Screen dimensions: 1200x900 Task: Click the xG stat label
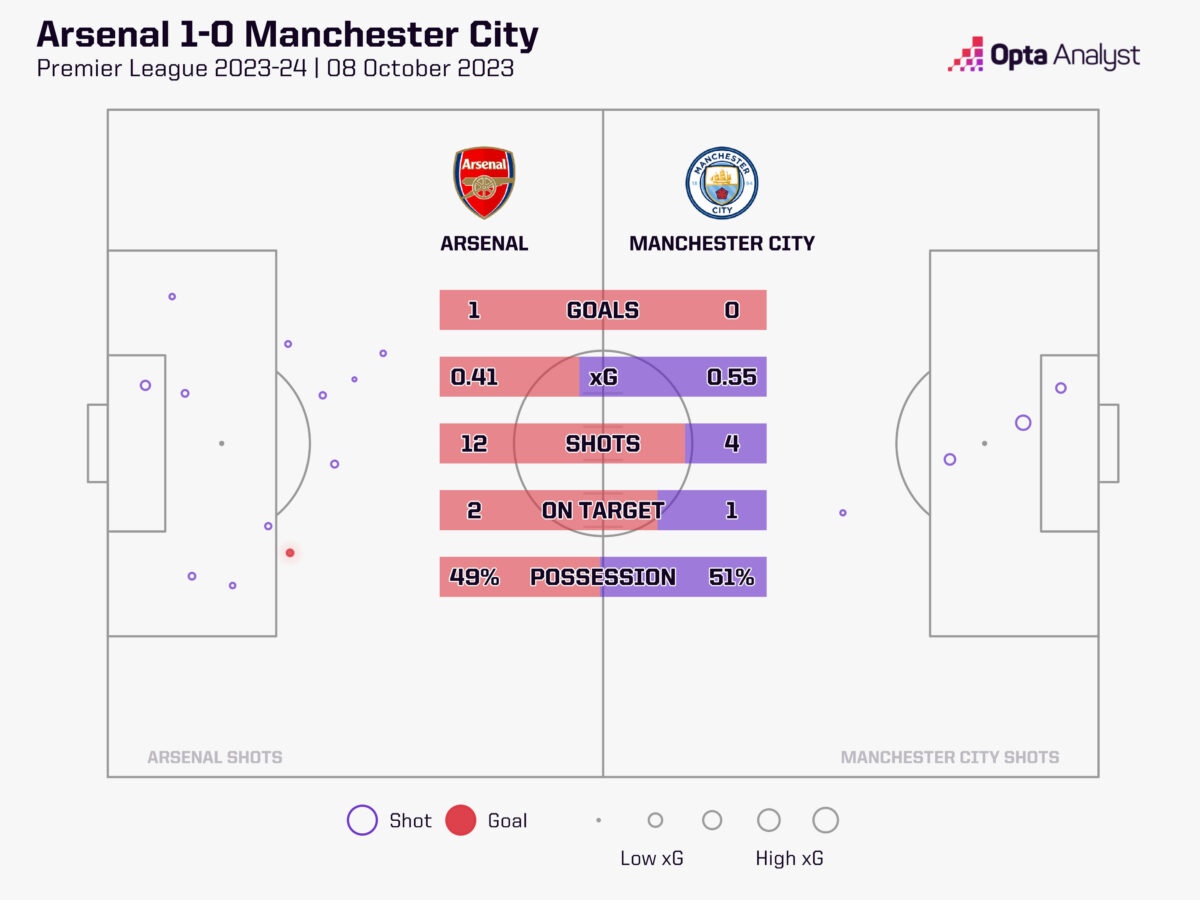click(x=602, y=377)
